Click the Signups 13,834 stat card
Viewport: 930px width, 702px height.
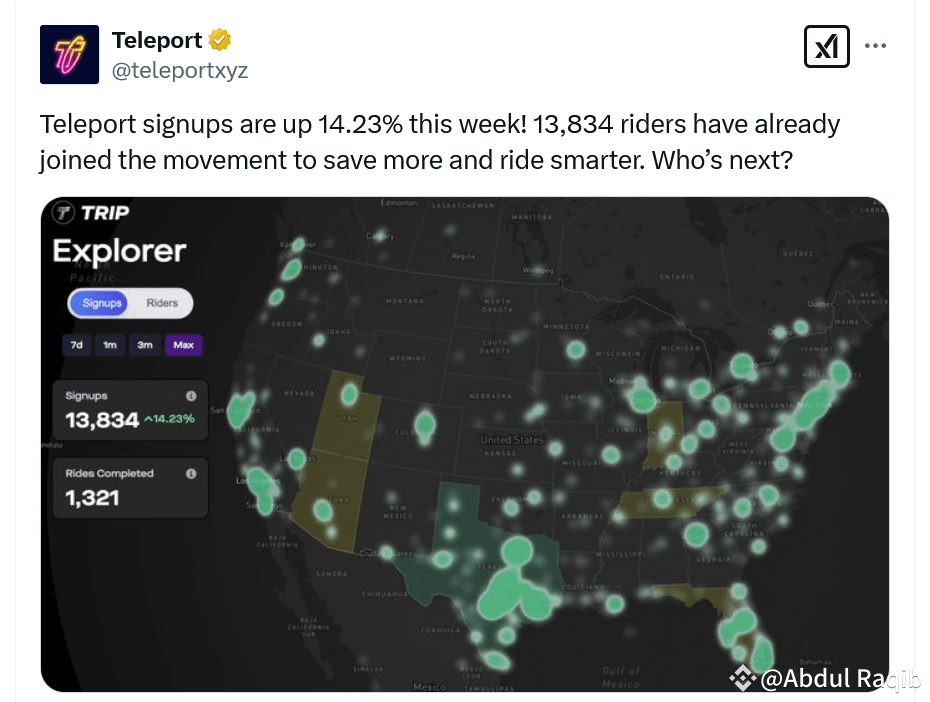tap(130, 410)
